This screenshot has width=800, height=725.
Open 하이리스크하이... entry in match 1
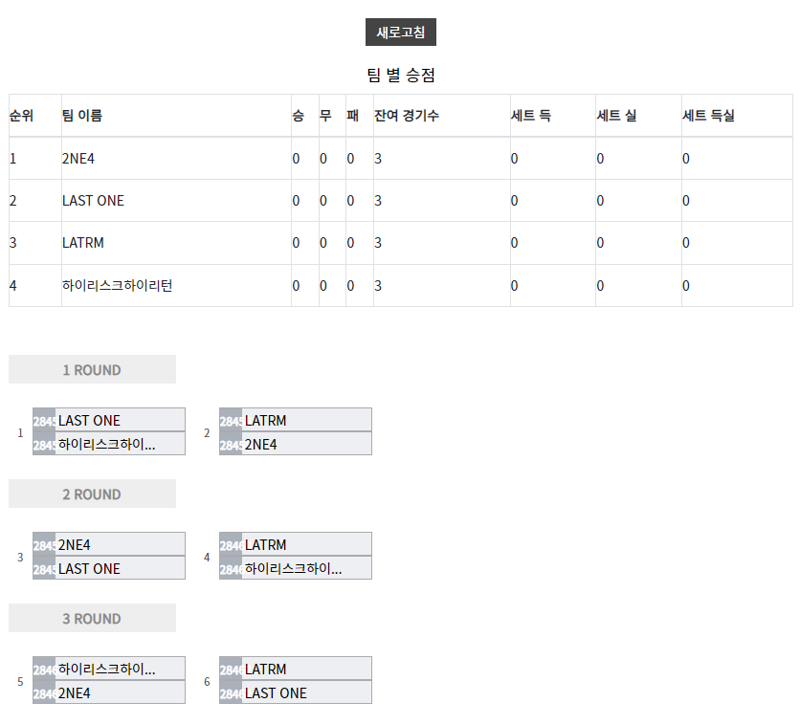tap(109, 444)
